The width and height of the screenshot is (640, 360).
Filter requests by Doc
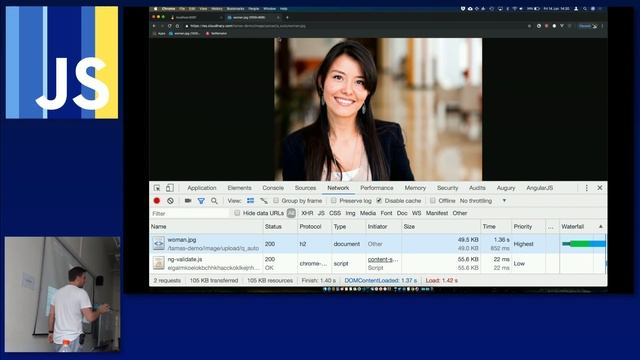coord(402,213)
